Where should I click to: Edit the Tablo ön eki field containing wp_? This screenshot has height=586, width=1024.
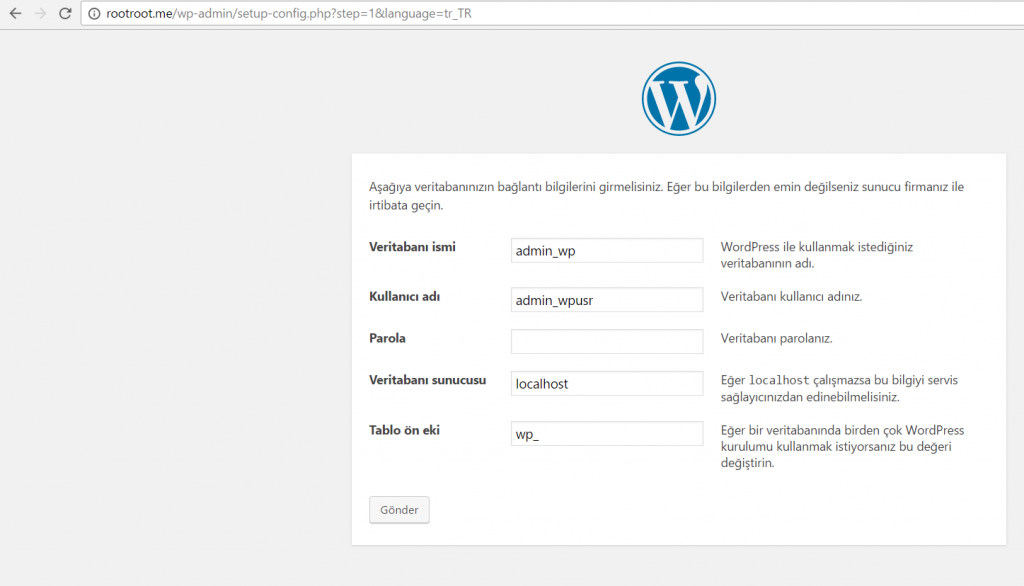pos(607,434)
